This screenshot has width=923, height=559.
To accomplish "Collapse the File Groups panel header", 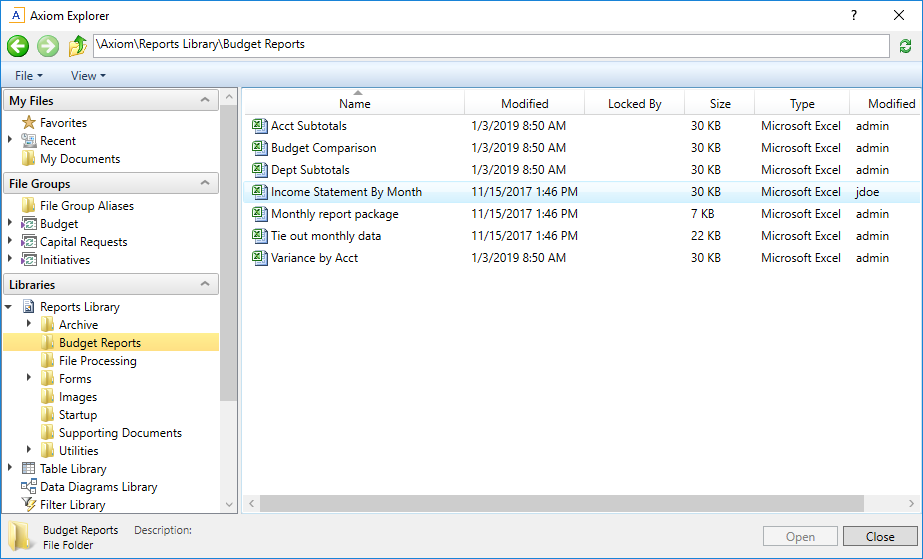I will [x=205, y=184].
